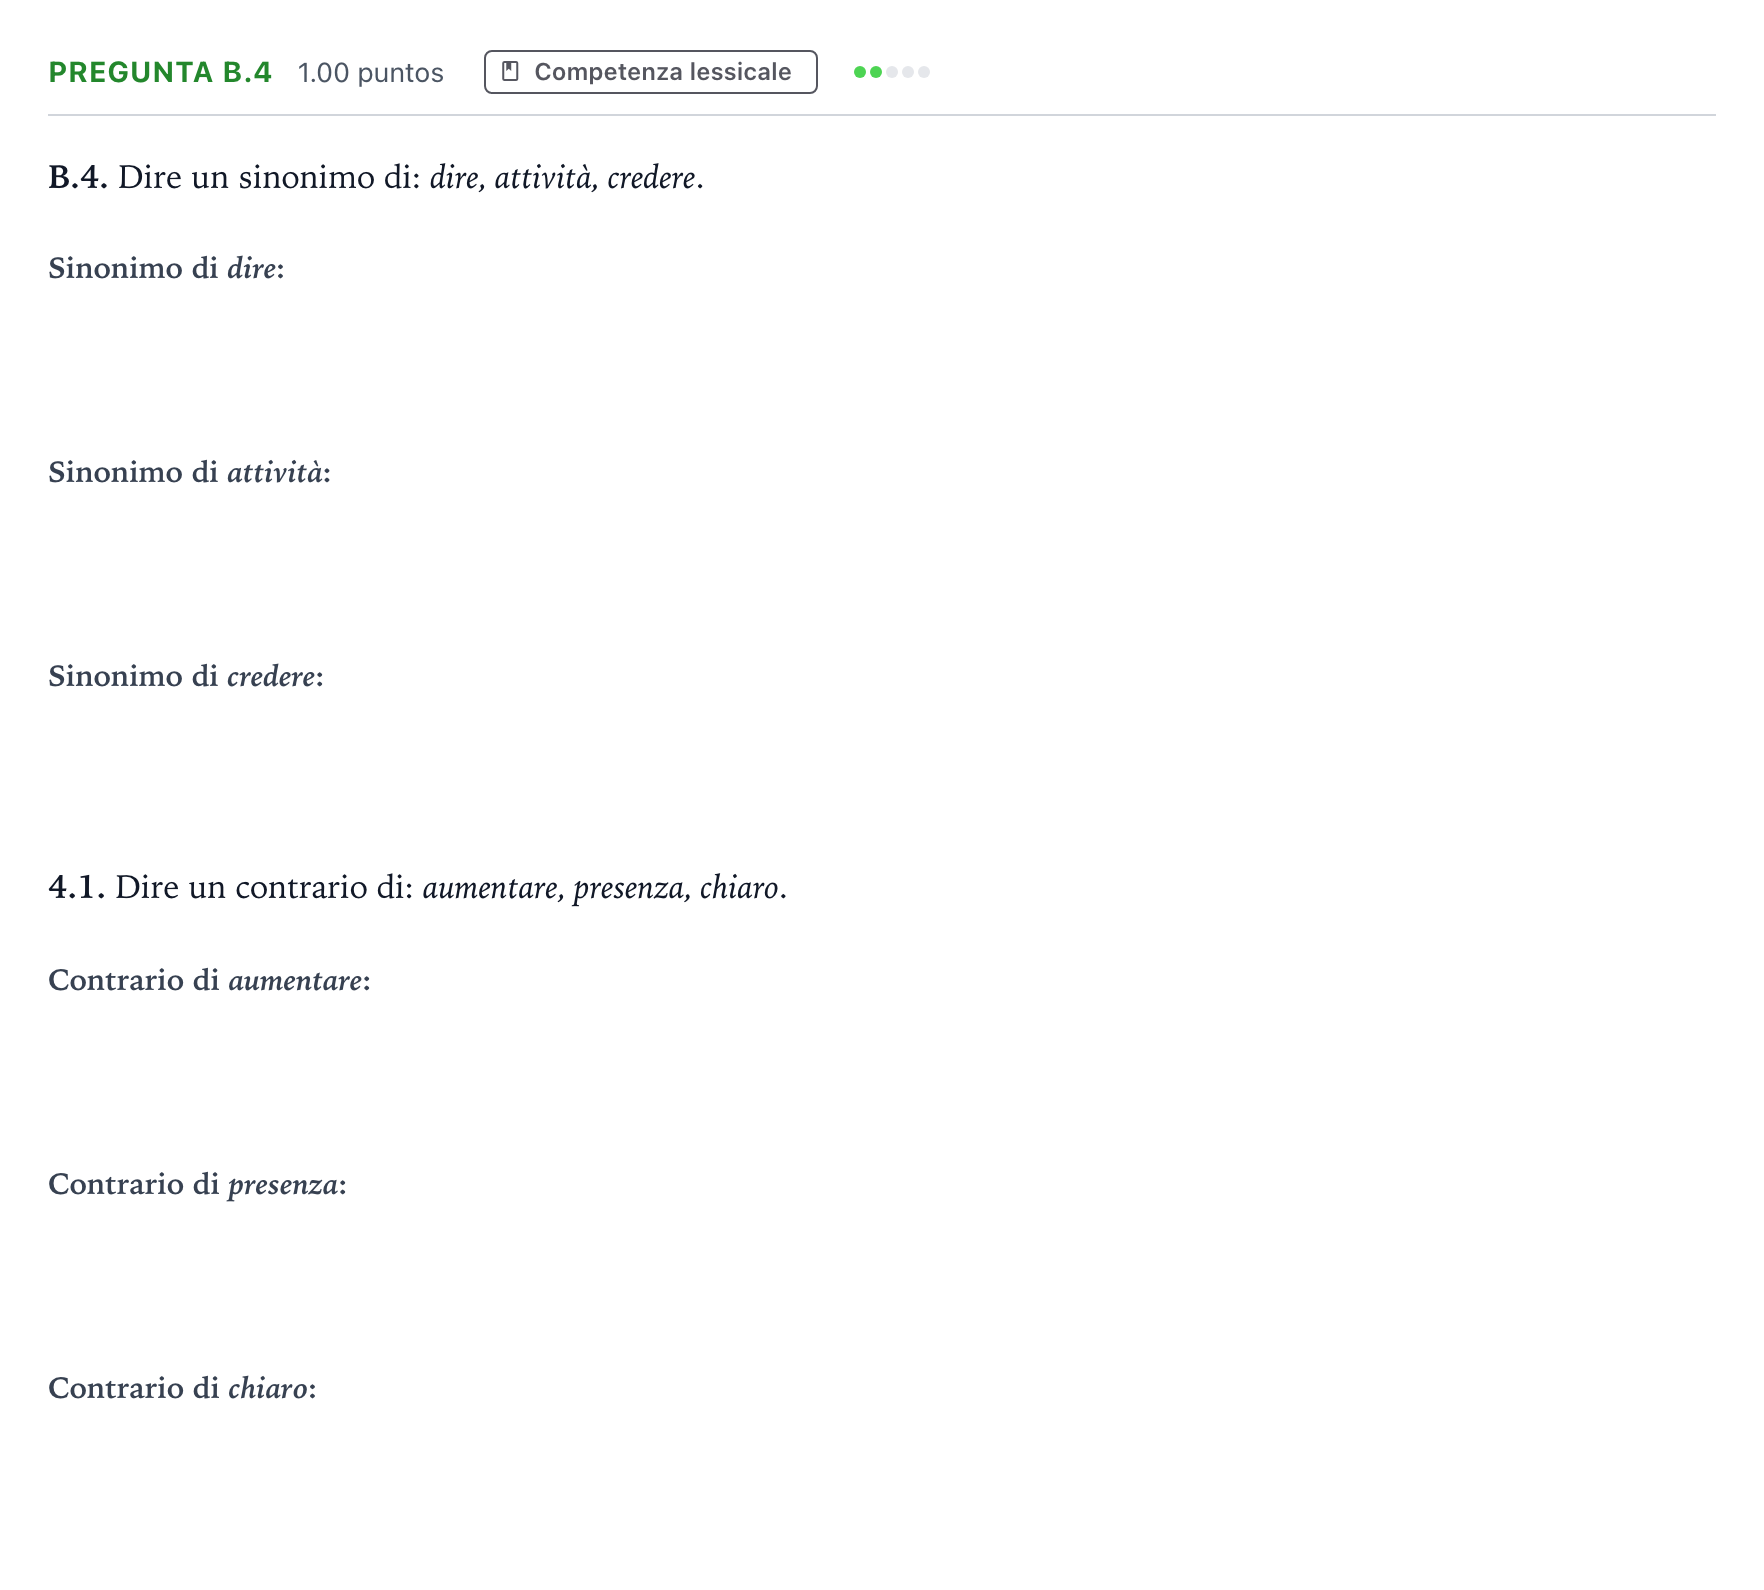Screen dimensions: 1764x1590
Task: Click the 'Sinonimo di dire:' label
Action: (x=166, y=268)
